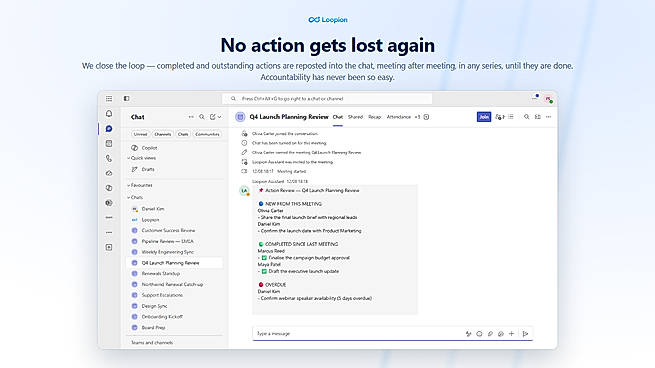Switch to the Attendance tab
655x368 pixels.
pos(399,117)
